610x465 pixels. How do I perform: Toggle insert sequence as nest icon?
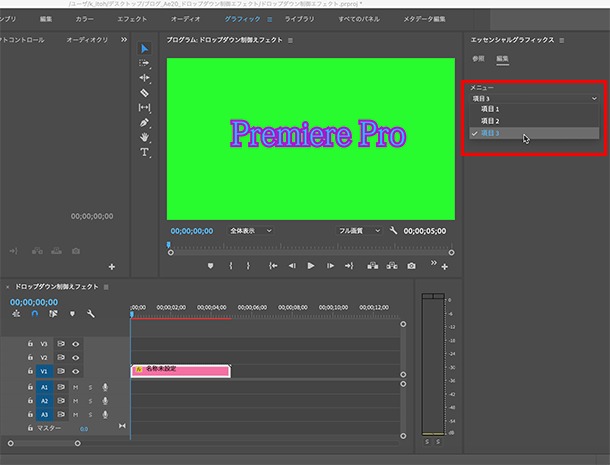(x=16, y=314)
